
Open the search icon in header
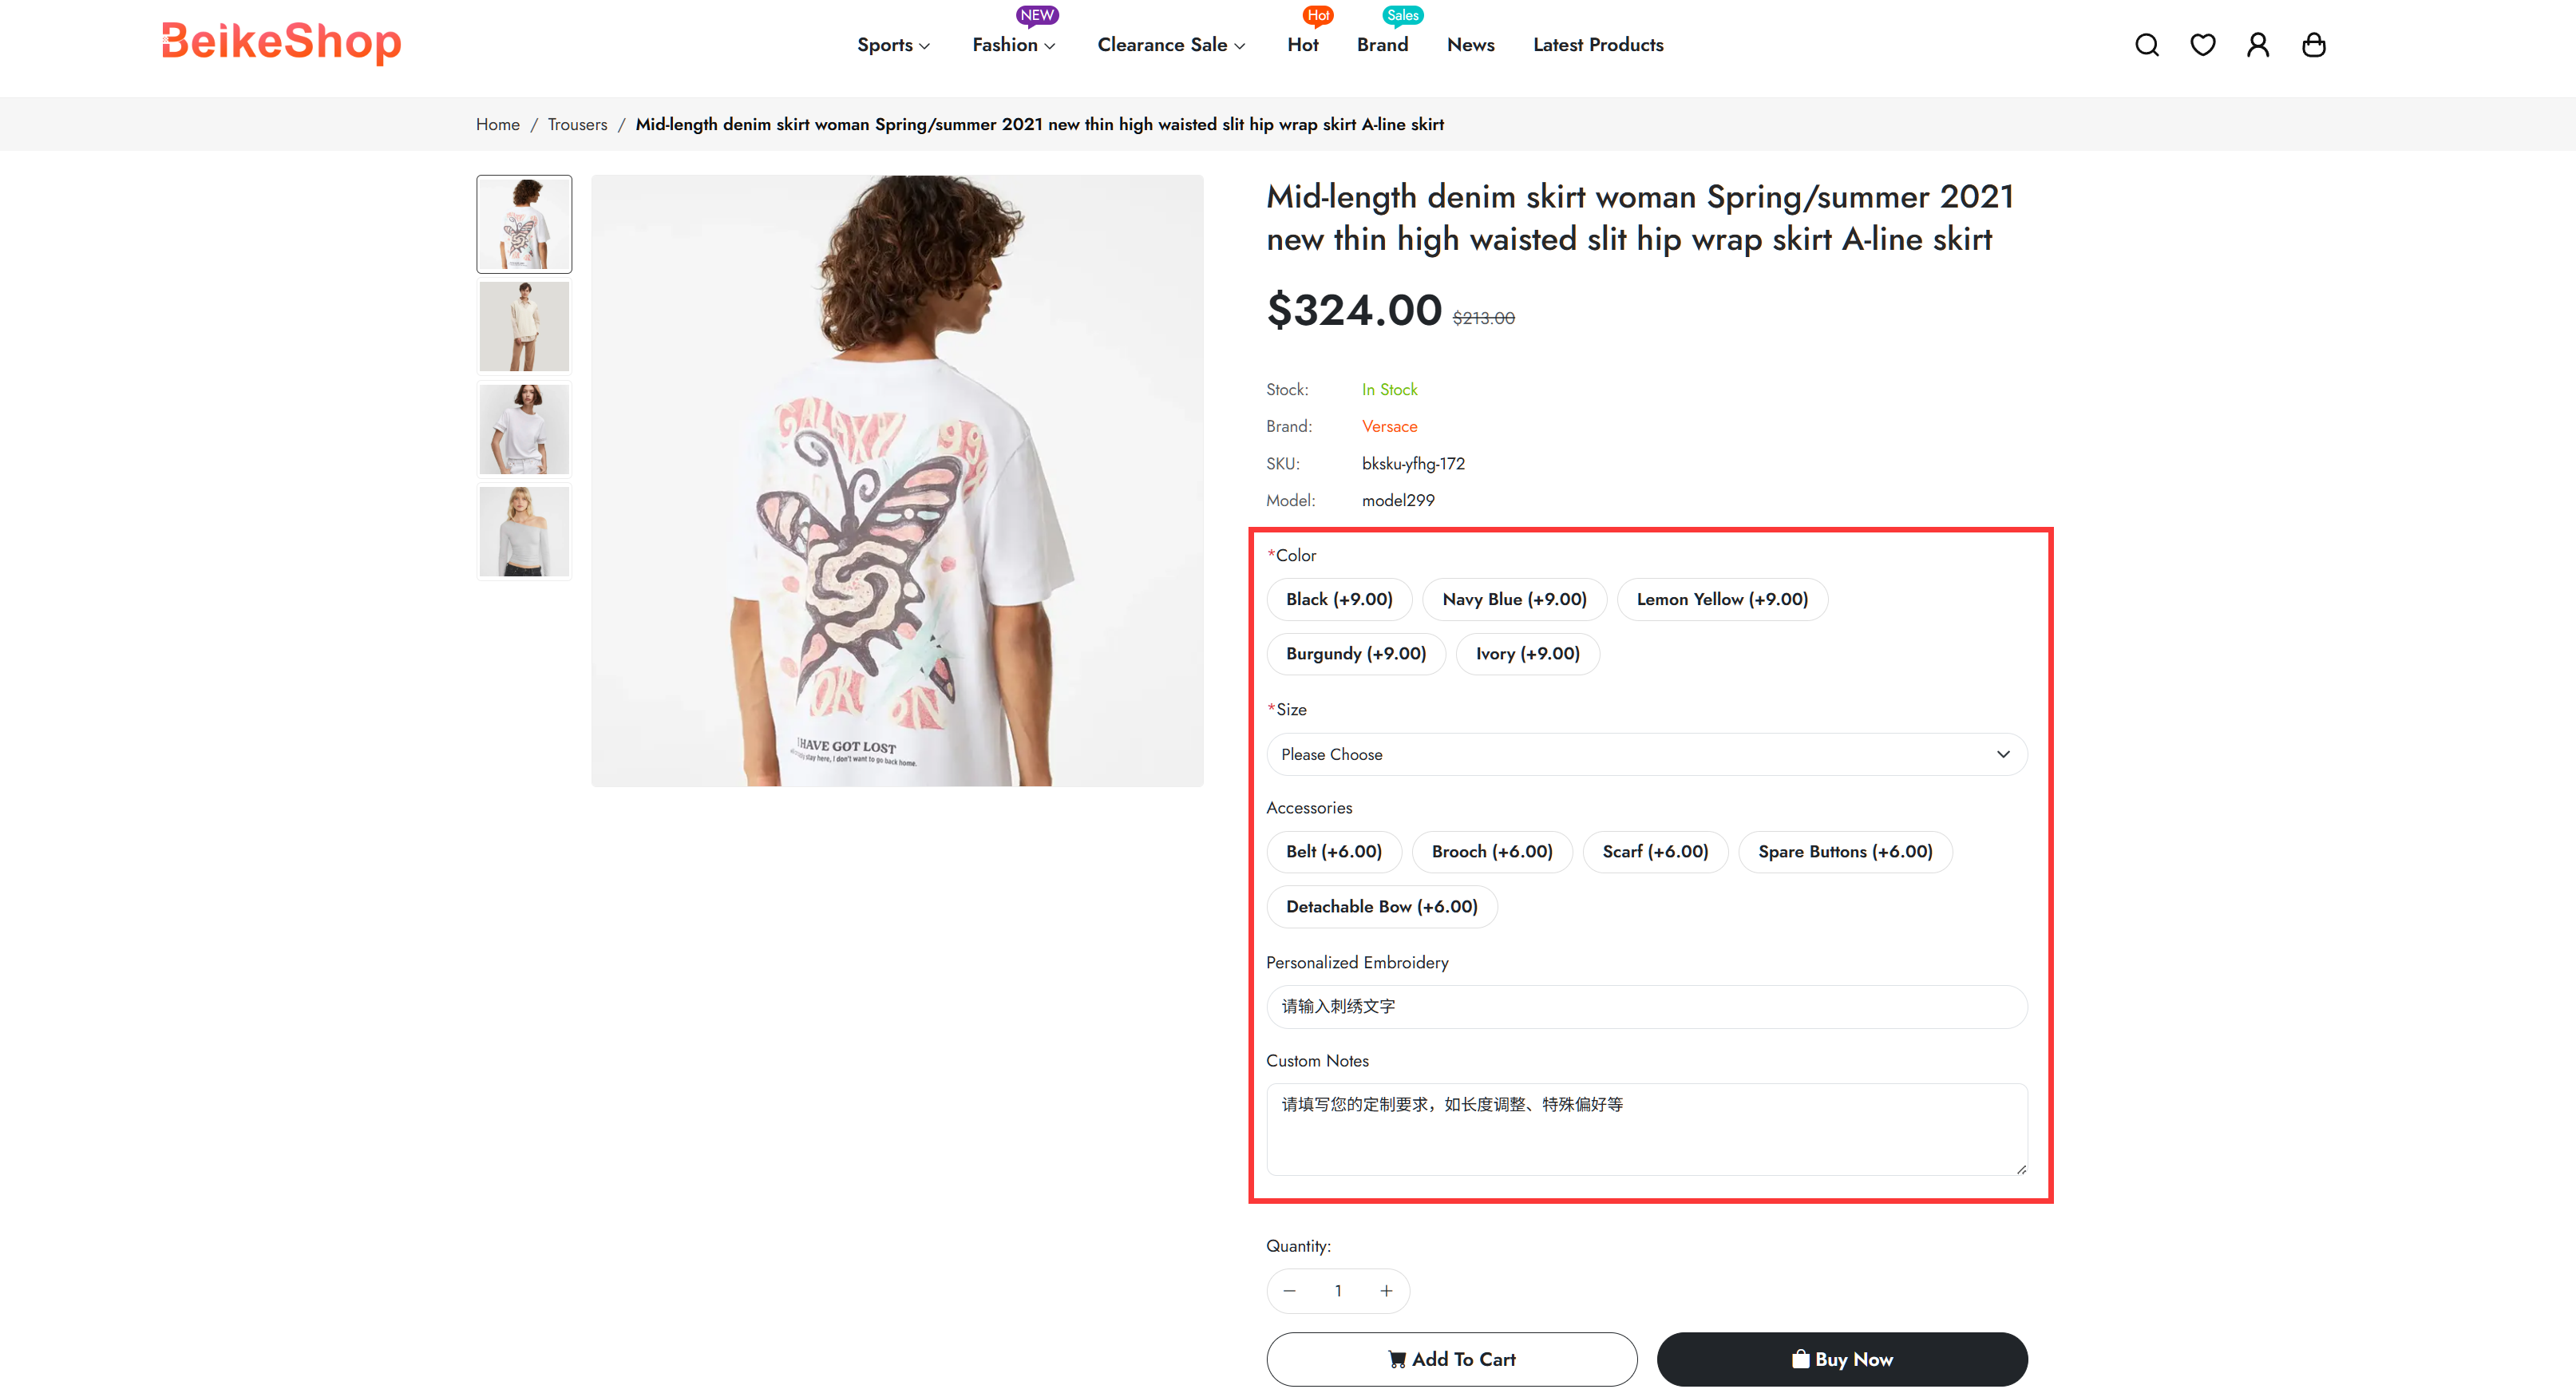[2146, 45]
